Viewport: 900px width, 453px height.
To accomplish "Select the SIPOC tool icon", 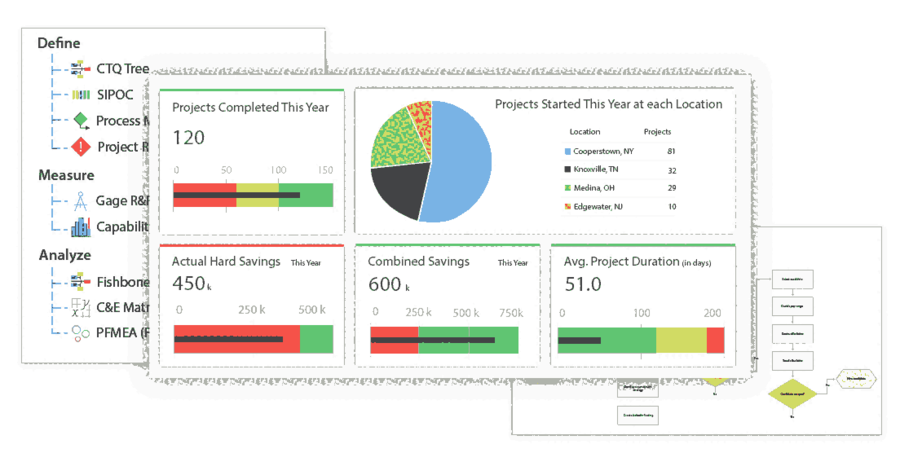I will (80, 95).
